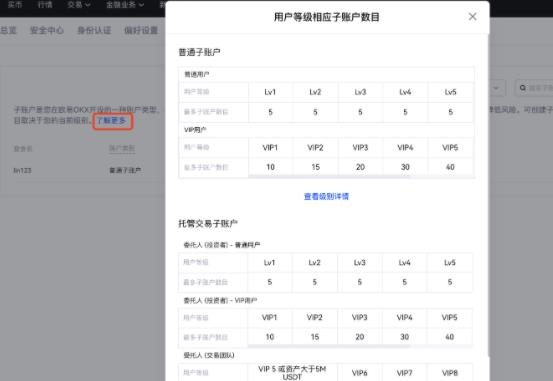Screen dimensions: 553x381
Task: Switch to the 偏好设置 tab
Action: click(141, 30)
